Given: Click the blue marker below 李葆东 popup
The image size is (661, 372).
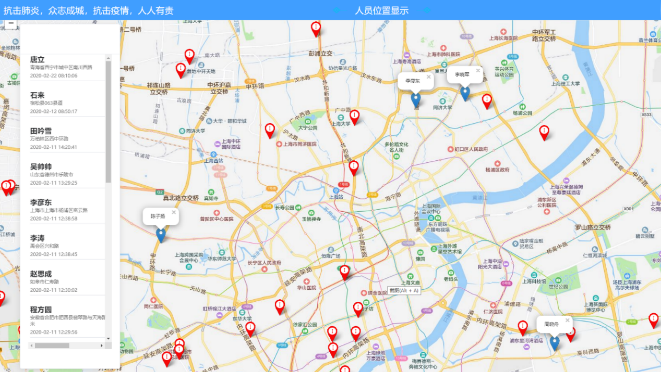Looking at the screenshot, I should coord(416,100).
